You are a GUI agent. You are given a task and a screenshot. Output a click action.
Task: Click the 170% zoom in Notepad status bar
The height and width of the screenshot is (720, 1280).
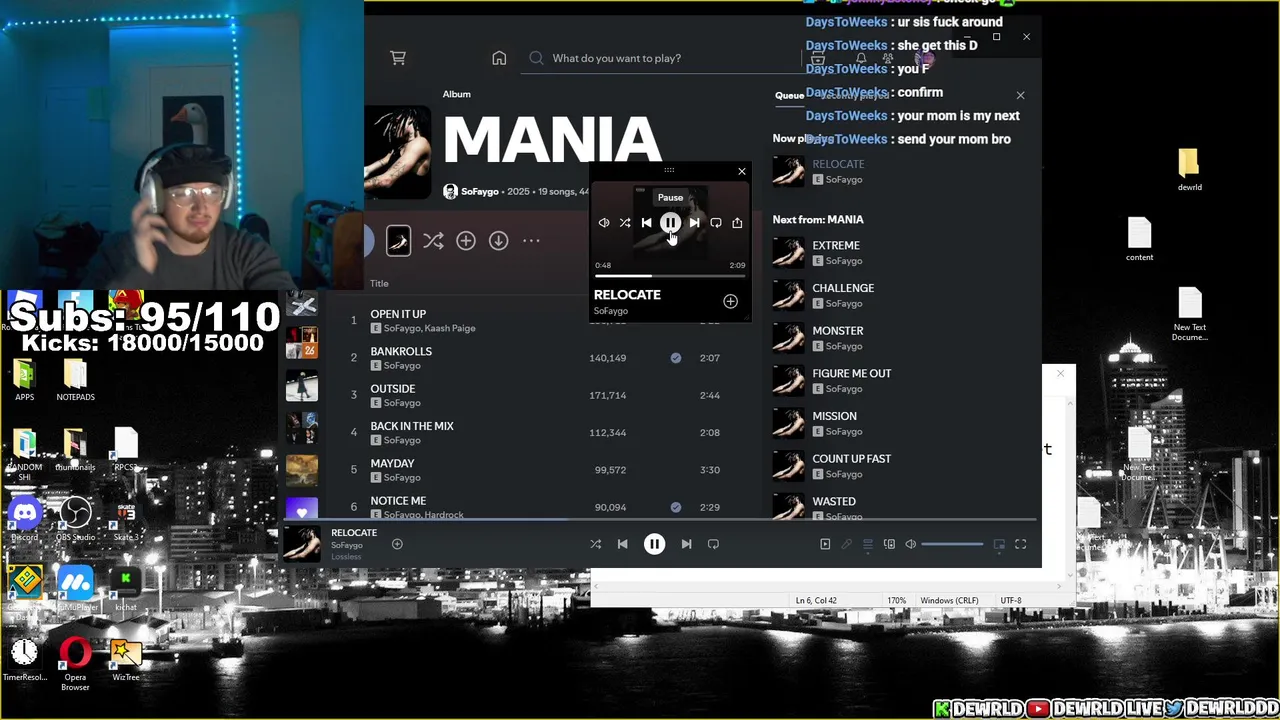pos(896,600)
